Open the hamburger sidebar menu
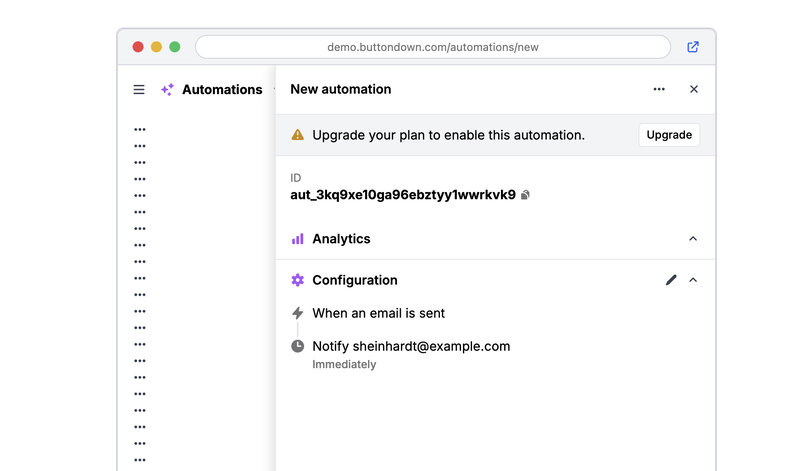Screen dimensions: 800x471 [139, 90]
